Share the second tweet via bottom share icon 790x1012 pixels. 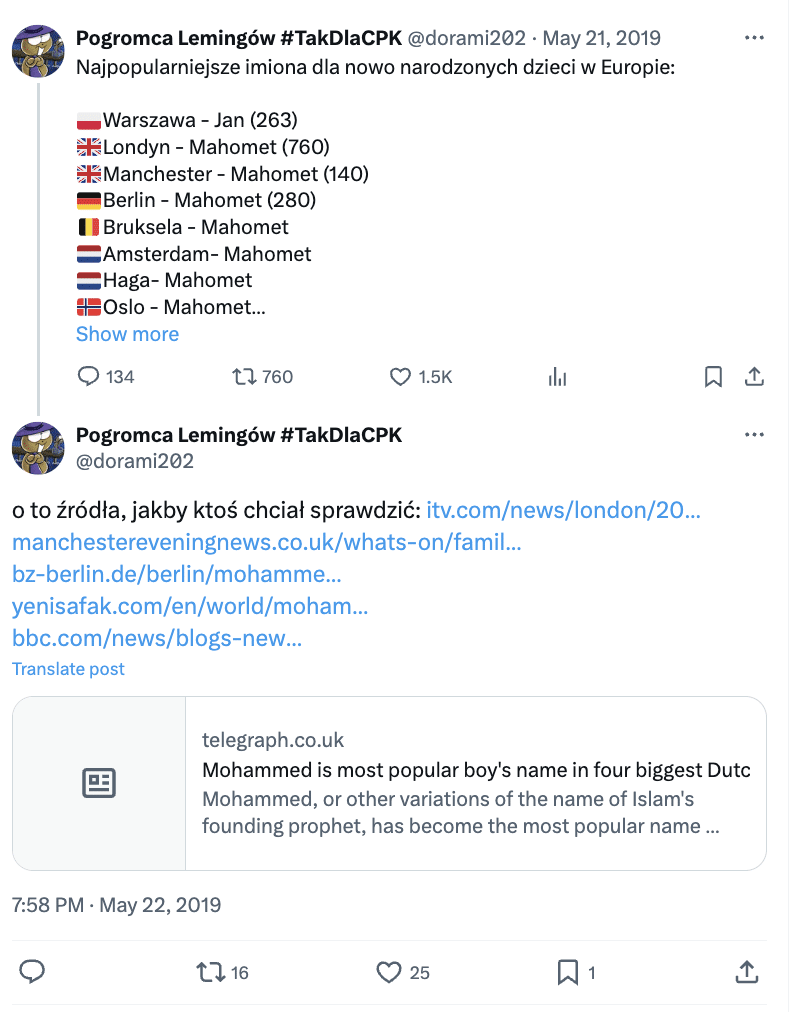click(x=745, y=971)
